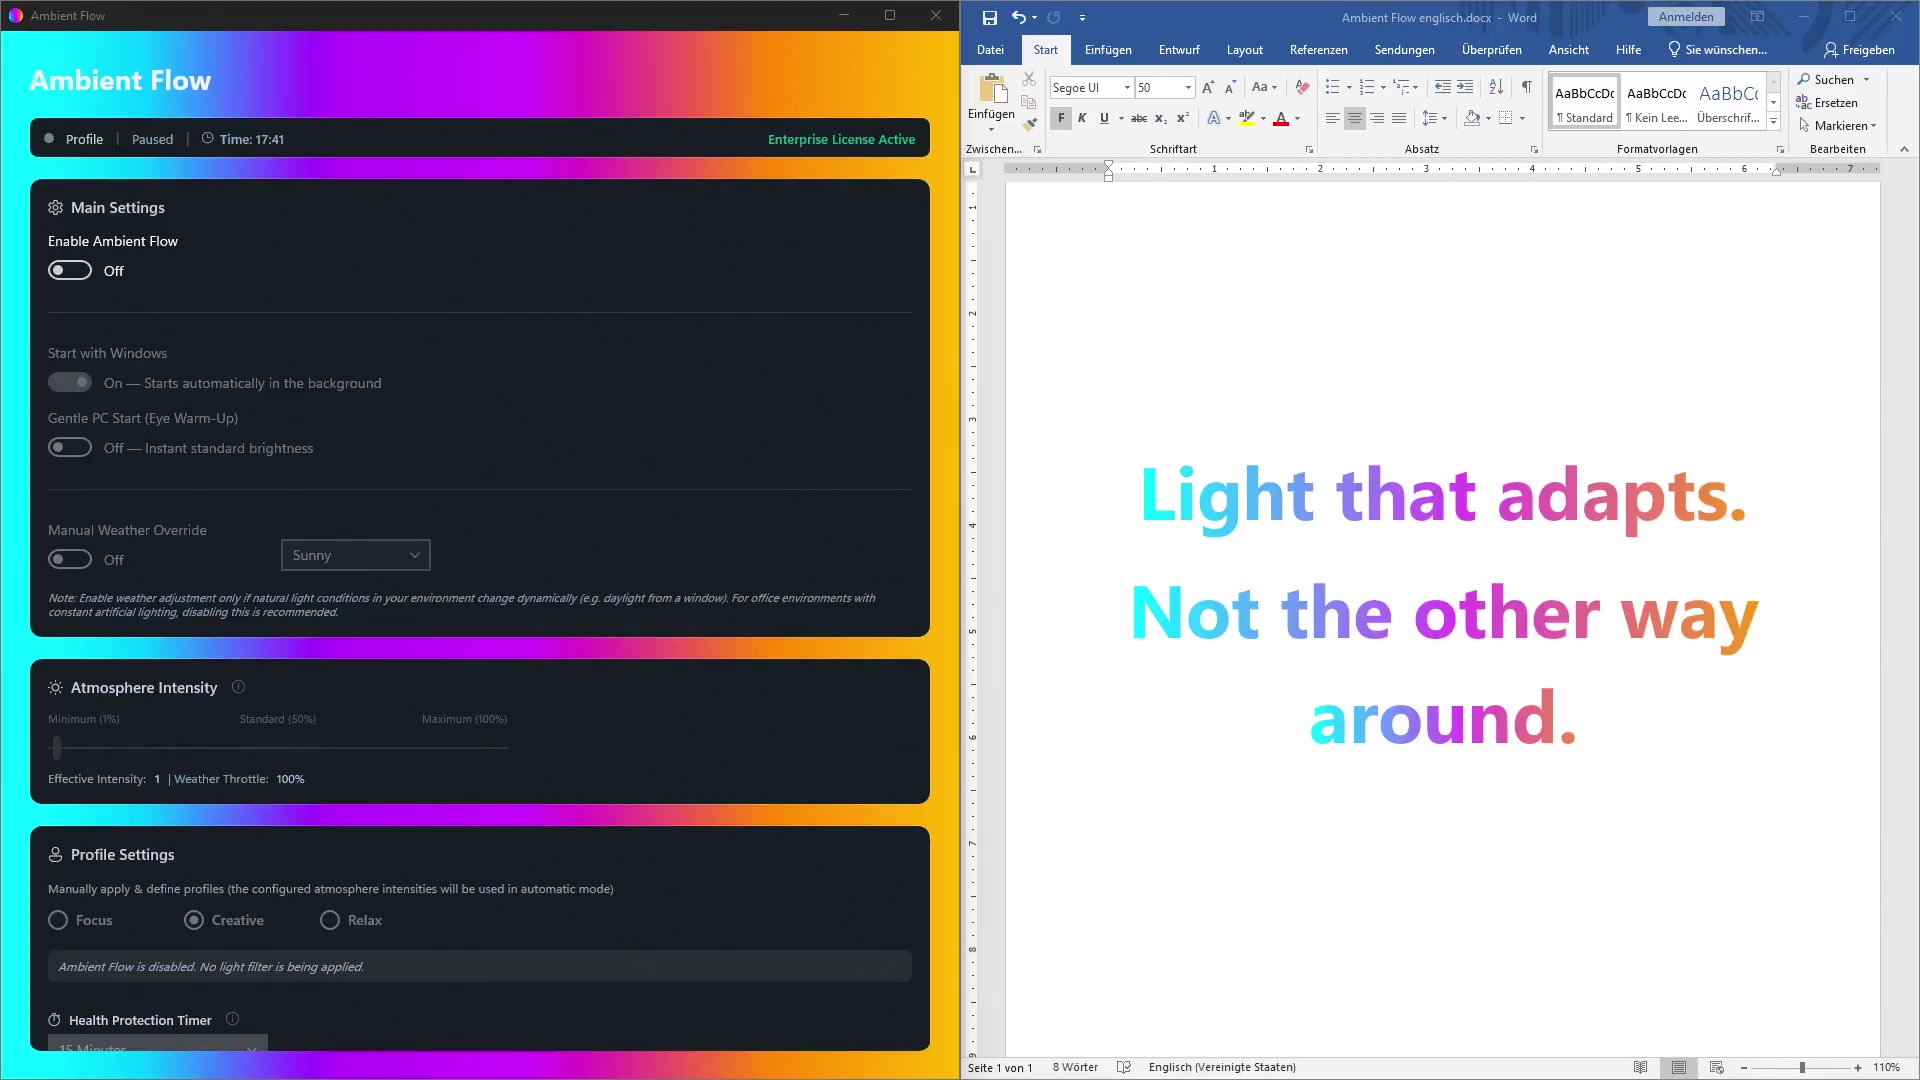The height and width of the screenshot is (1080, 1920).
Task: Align text left in Word
Action: (x=1333, y=118)
